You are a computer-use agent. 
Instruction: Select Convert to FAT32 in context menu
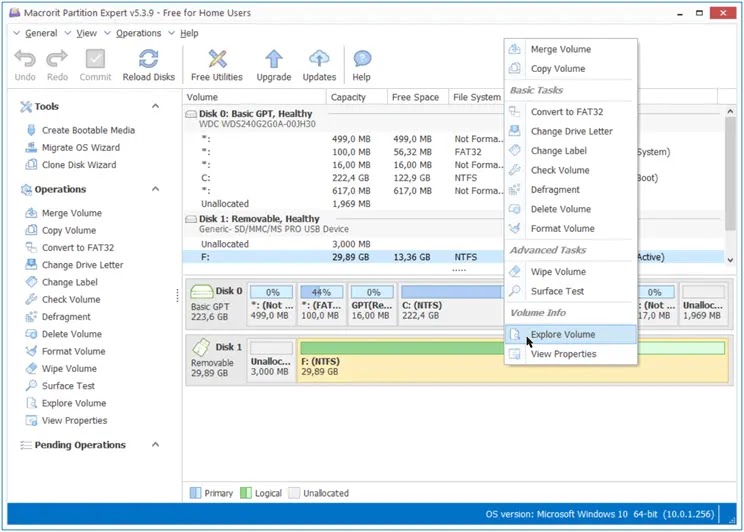point(571,112)
